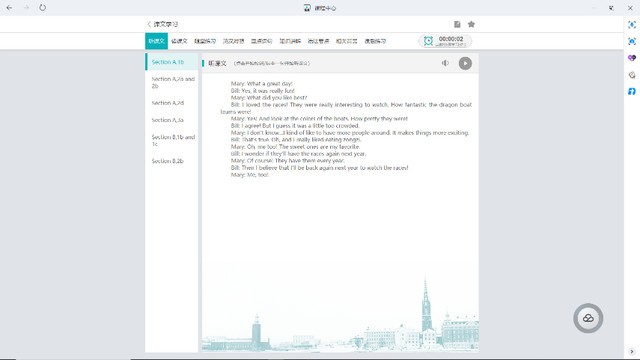The width and height of the screenshot is (640, 360).
Task: Open the seventh tab in the lesson tab bar
Action: pos(318,41)
